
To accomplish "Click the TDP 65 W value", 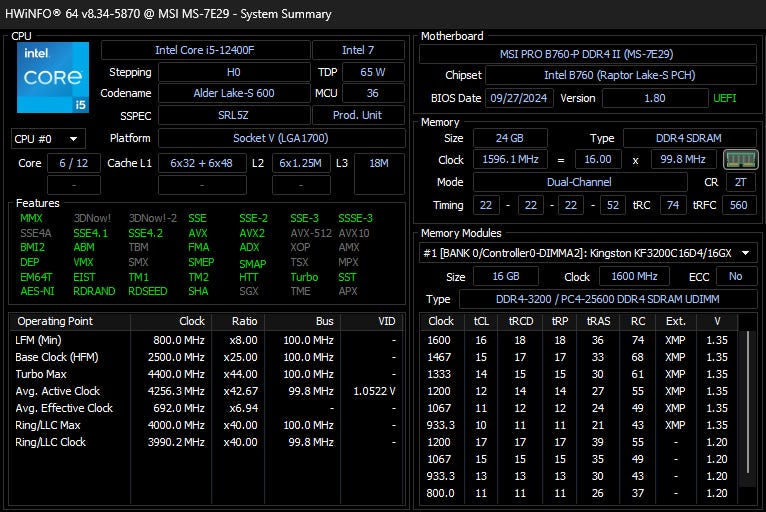I will pos(373,72).
